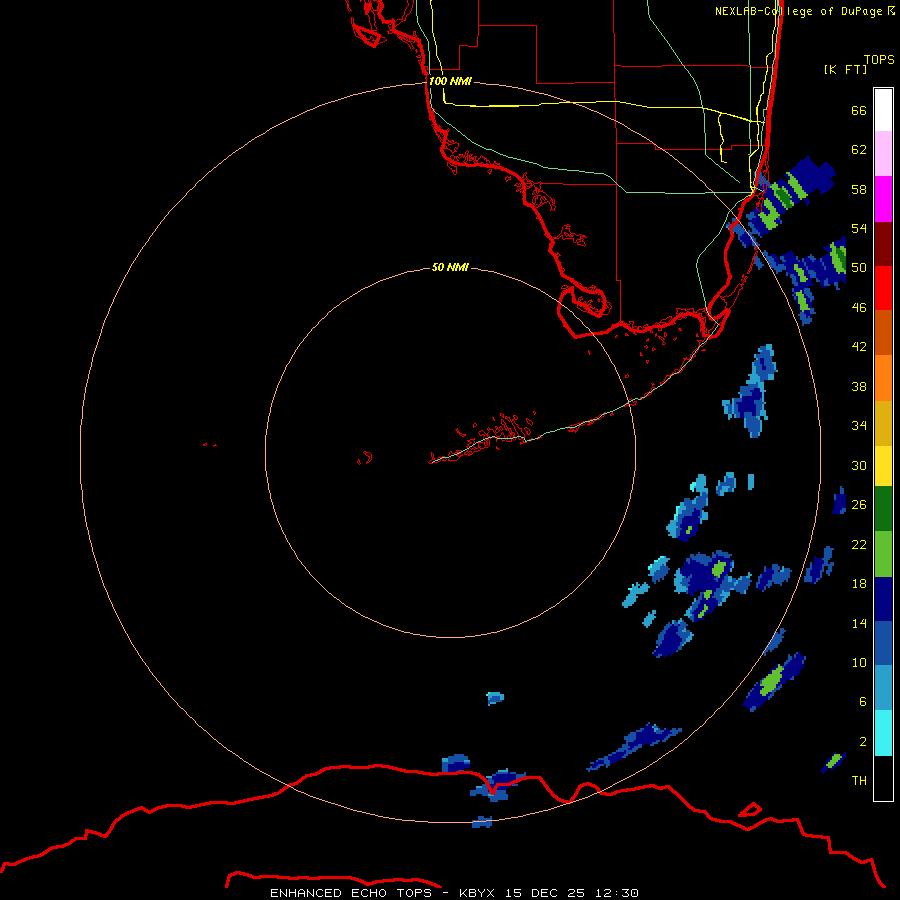Click the 2 value in the legend
The height and width of the screenshot is (900, 900).
tap(863, 741)
